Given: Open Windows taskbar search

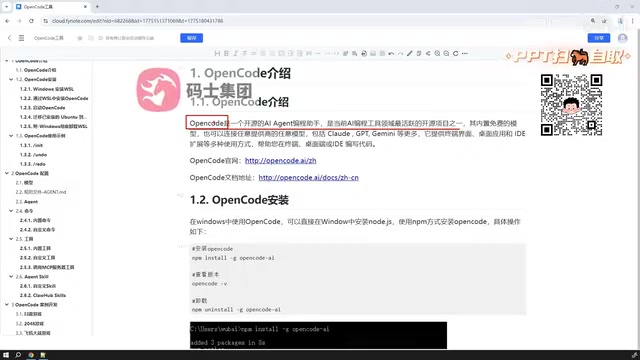Looking at the screenshot, I should (18, 355).
